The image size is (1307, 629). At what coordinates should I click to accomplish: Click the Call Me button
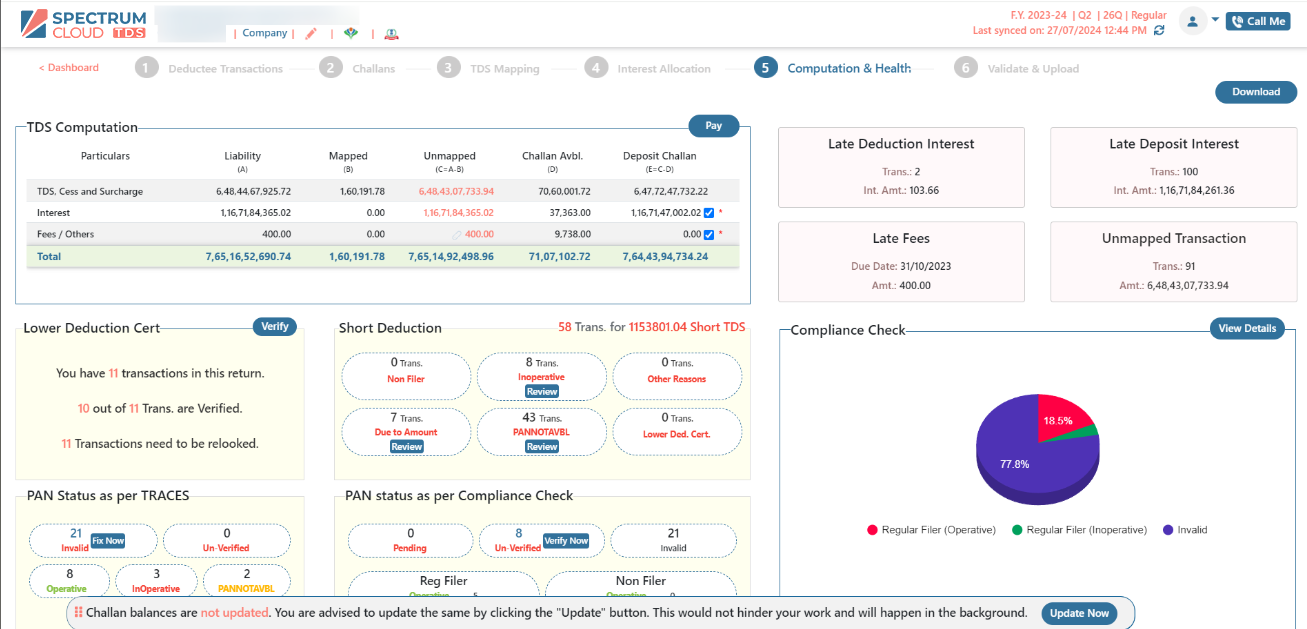(1260, 21)
